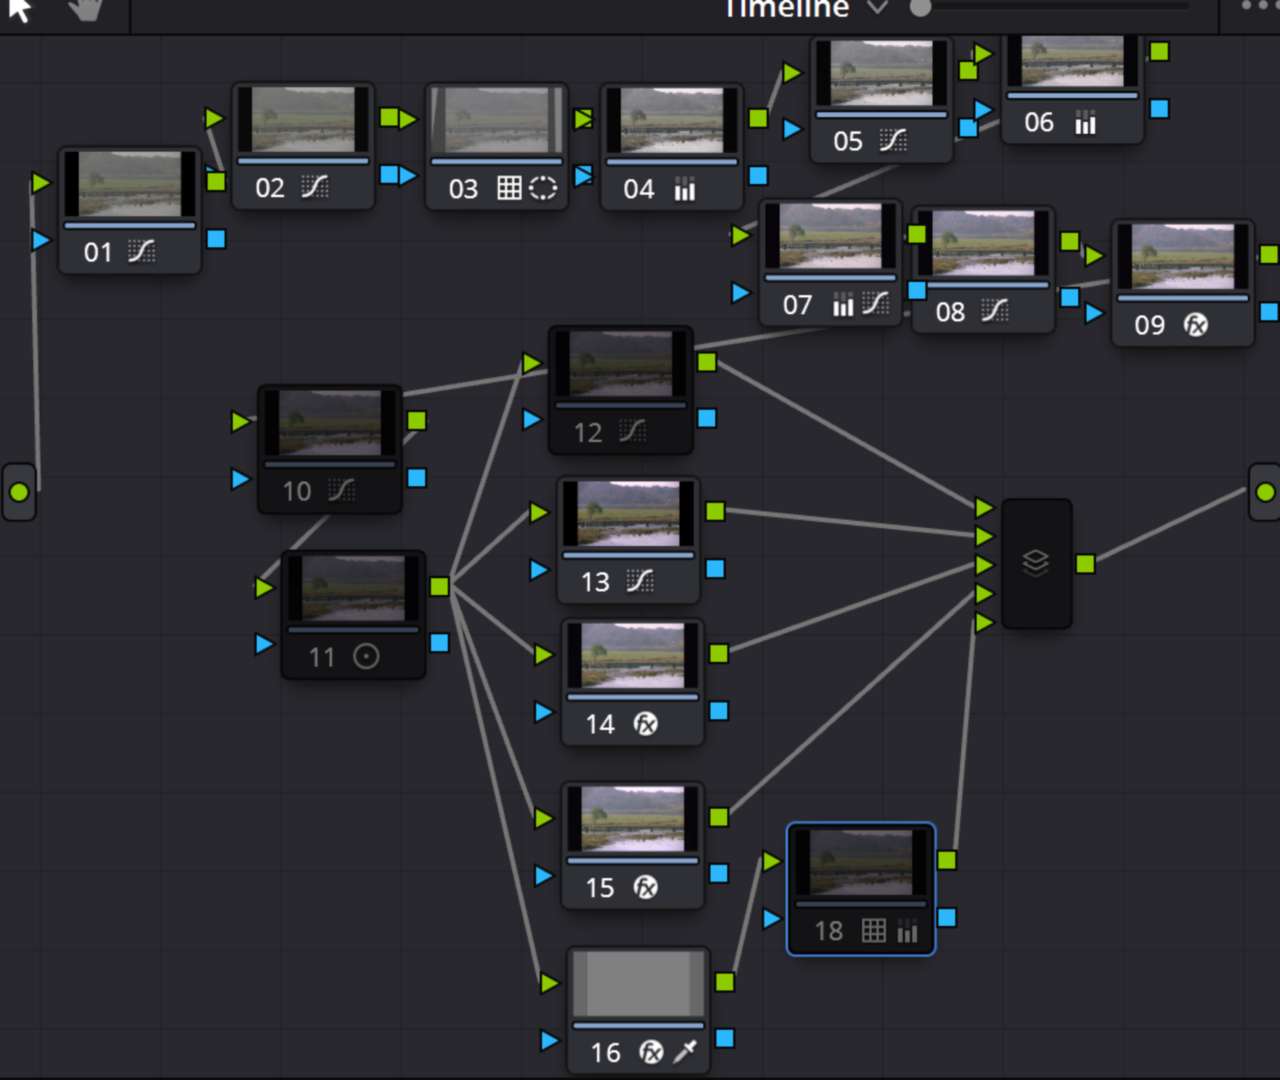
Task: Click the bars icon on node 04
Action: pos(685,189)
